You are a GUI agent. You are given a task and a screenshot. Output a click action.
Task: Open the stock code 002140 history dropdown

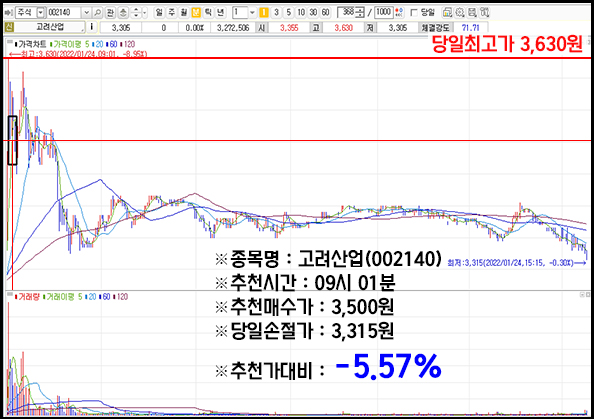(86, 13)
